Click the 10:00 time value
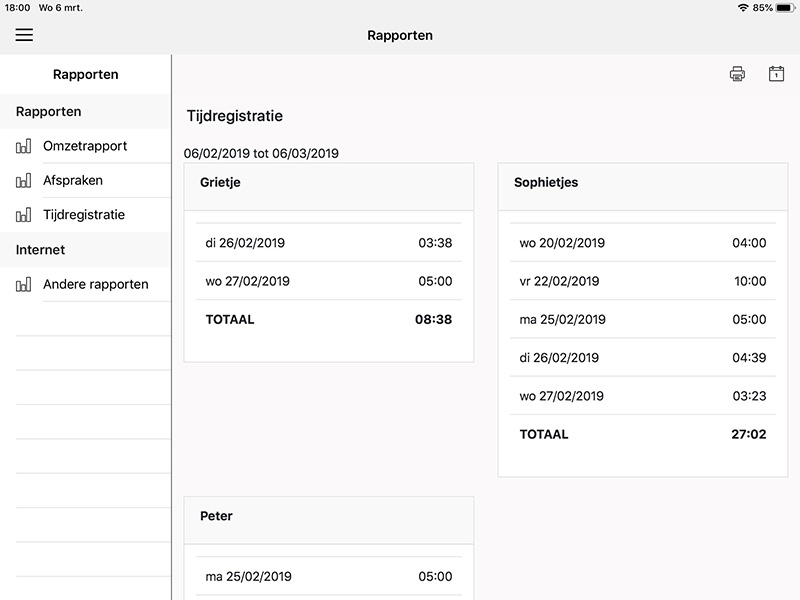800x600 pixels. pos(750,281)
